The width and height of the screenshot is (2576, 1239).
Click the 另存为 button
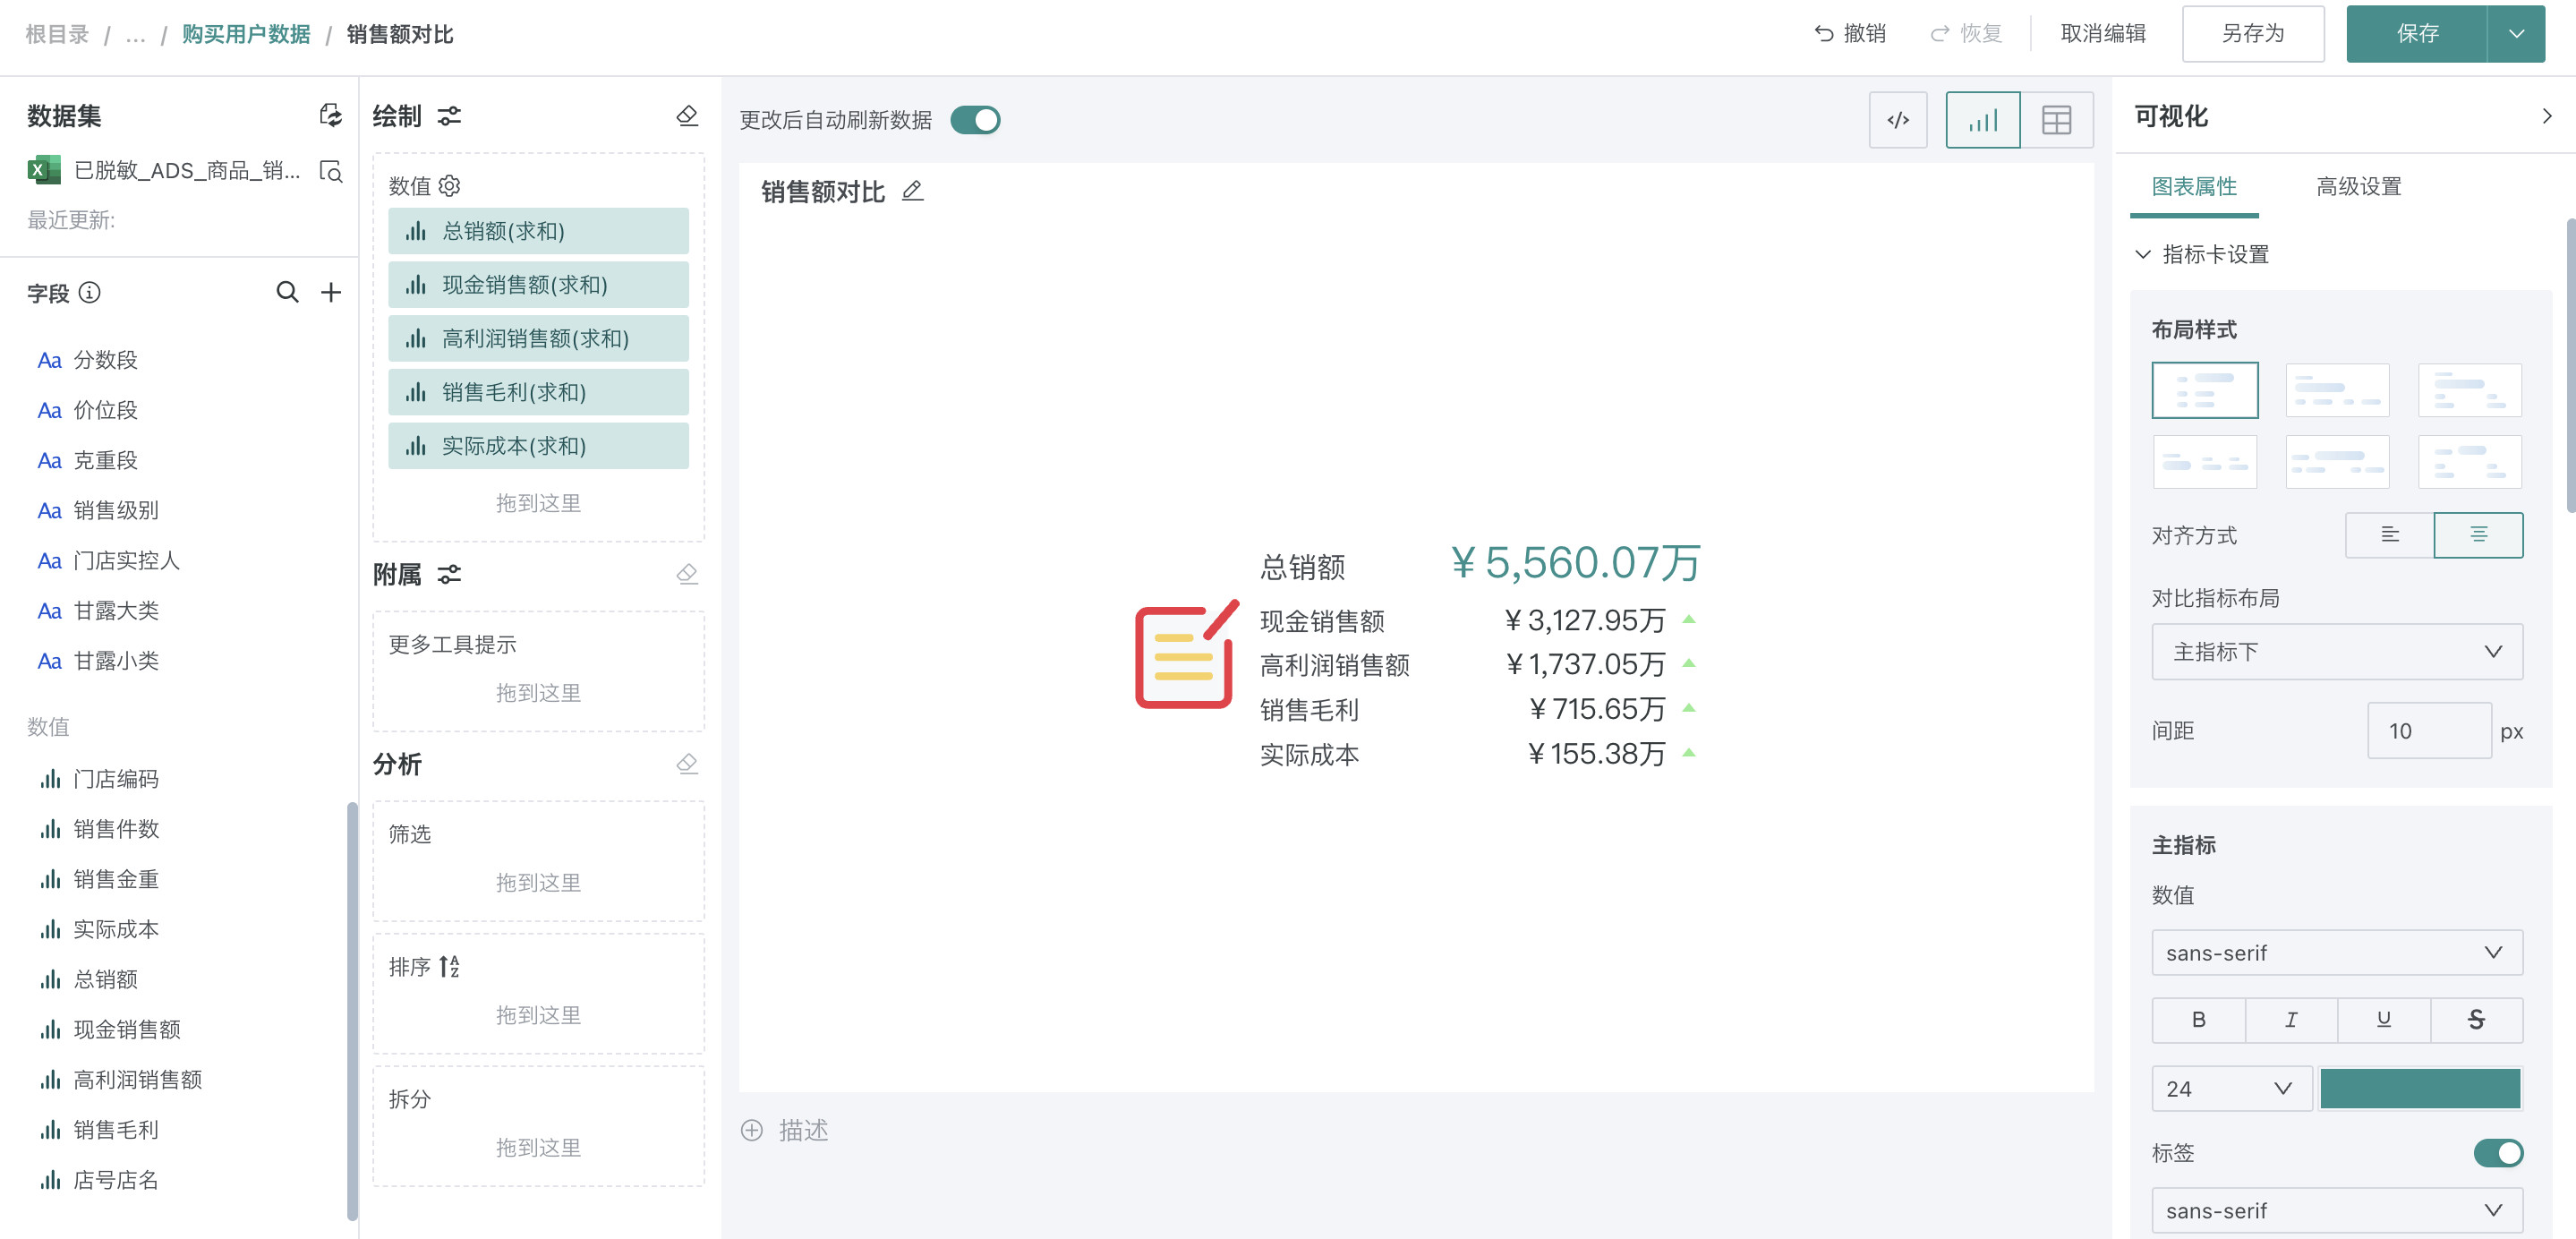(2252, 34)
